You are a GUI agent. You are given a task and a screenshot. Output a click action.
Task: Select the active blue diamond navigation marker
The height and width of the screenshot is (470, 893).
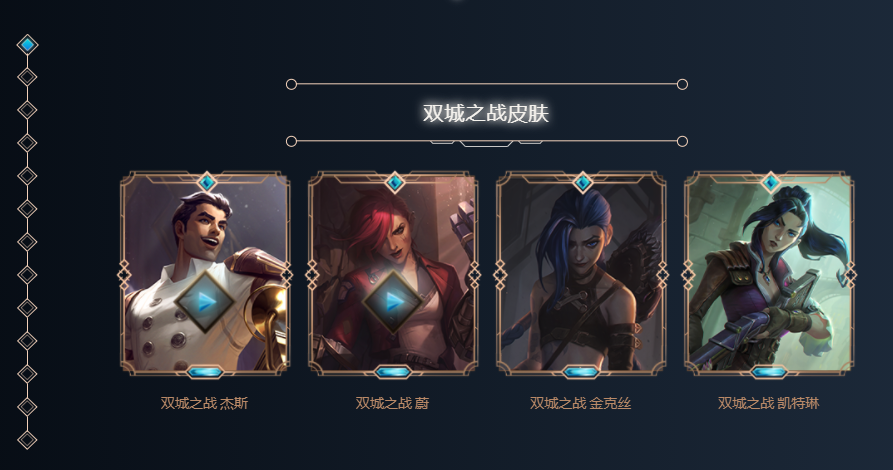click(27, 44)
